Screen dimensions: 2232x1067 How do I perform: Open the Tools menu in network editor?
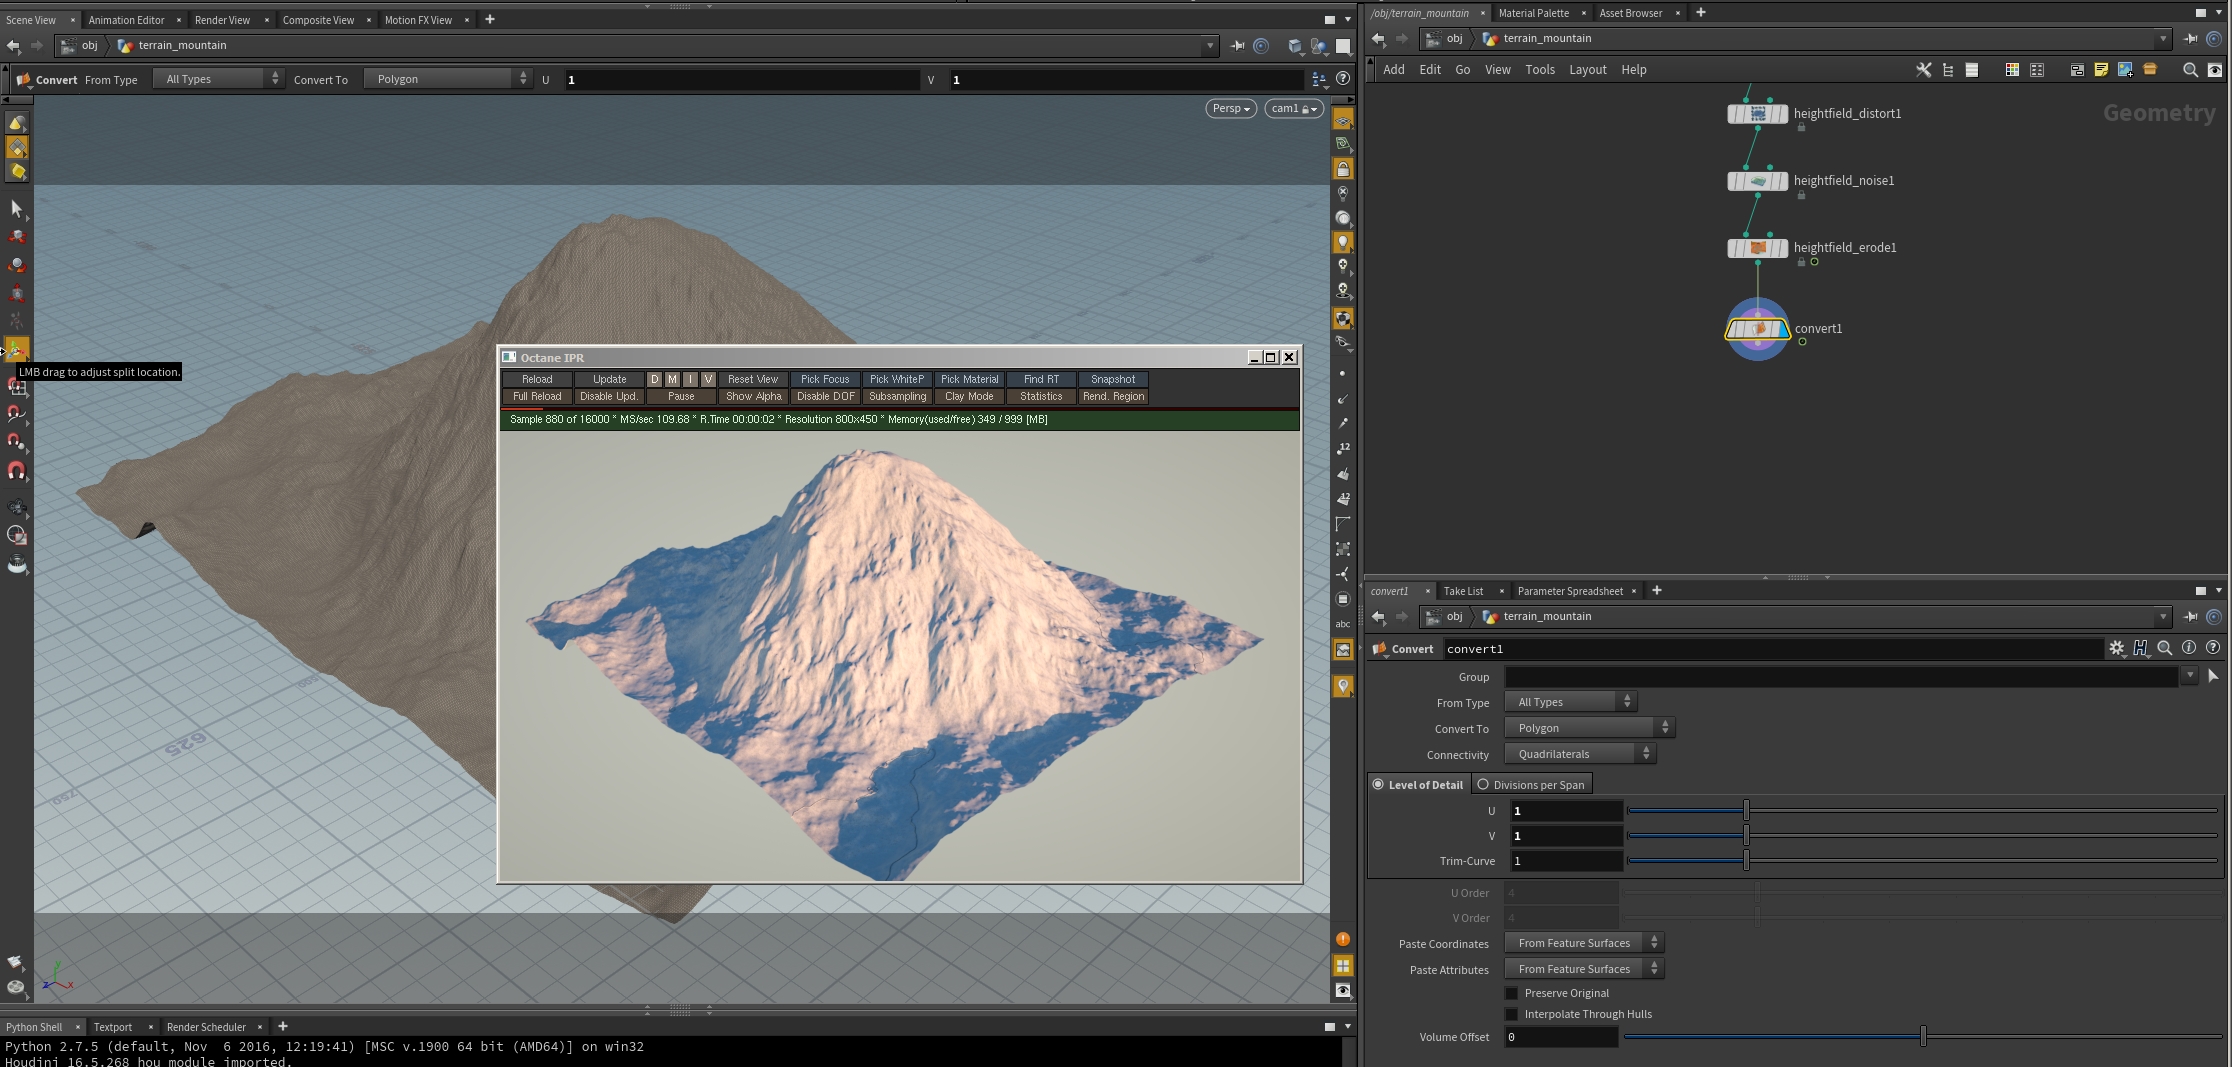coord(1540,70)
